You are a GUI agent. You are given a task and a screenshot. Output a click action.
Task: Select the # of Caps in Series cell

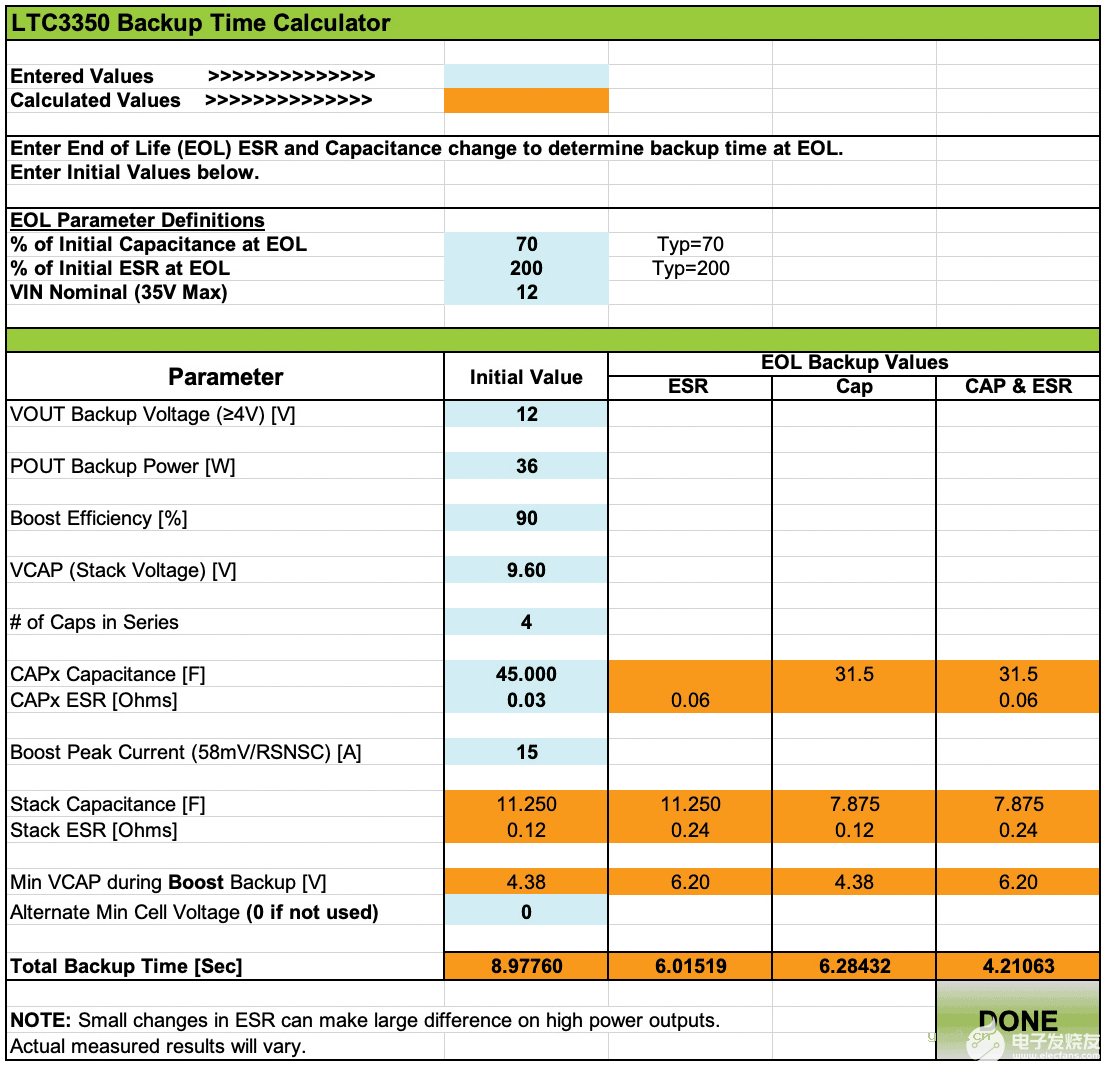pyautogui.click(x=526, y=622)
